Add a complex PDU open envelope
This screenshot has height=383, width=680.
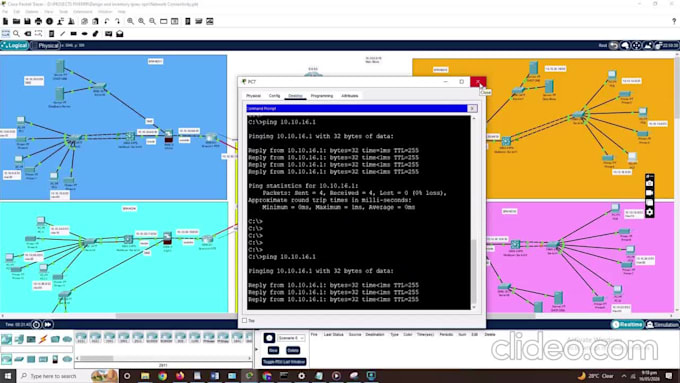point(120,33)
